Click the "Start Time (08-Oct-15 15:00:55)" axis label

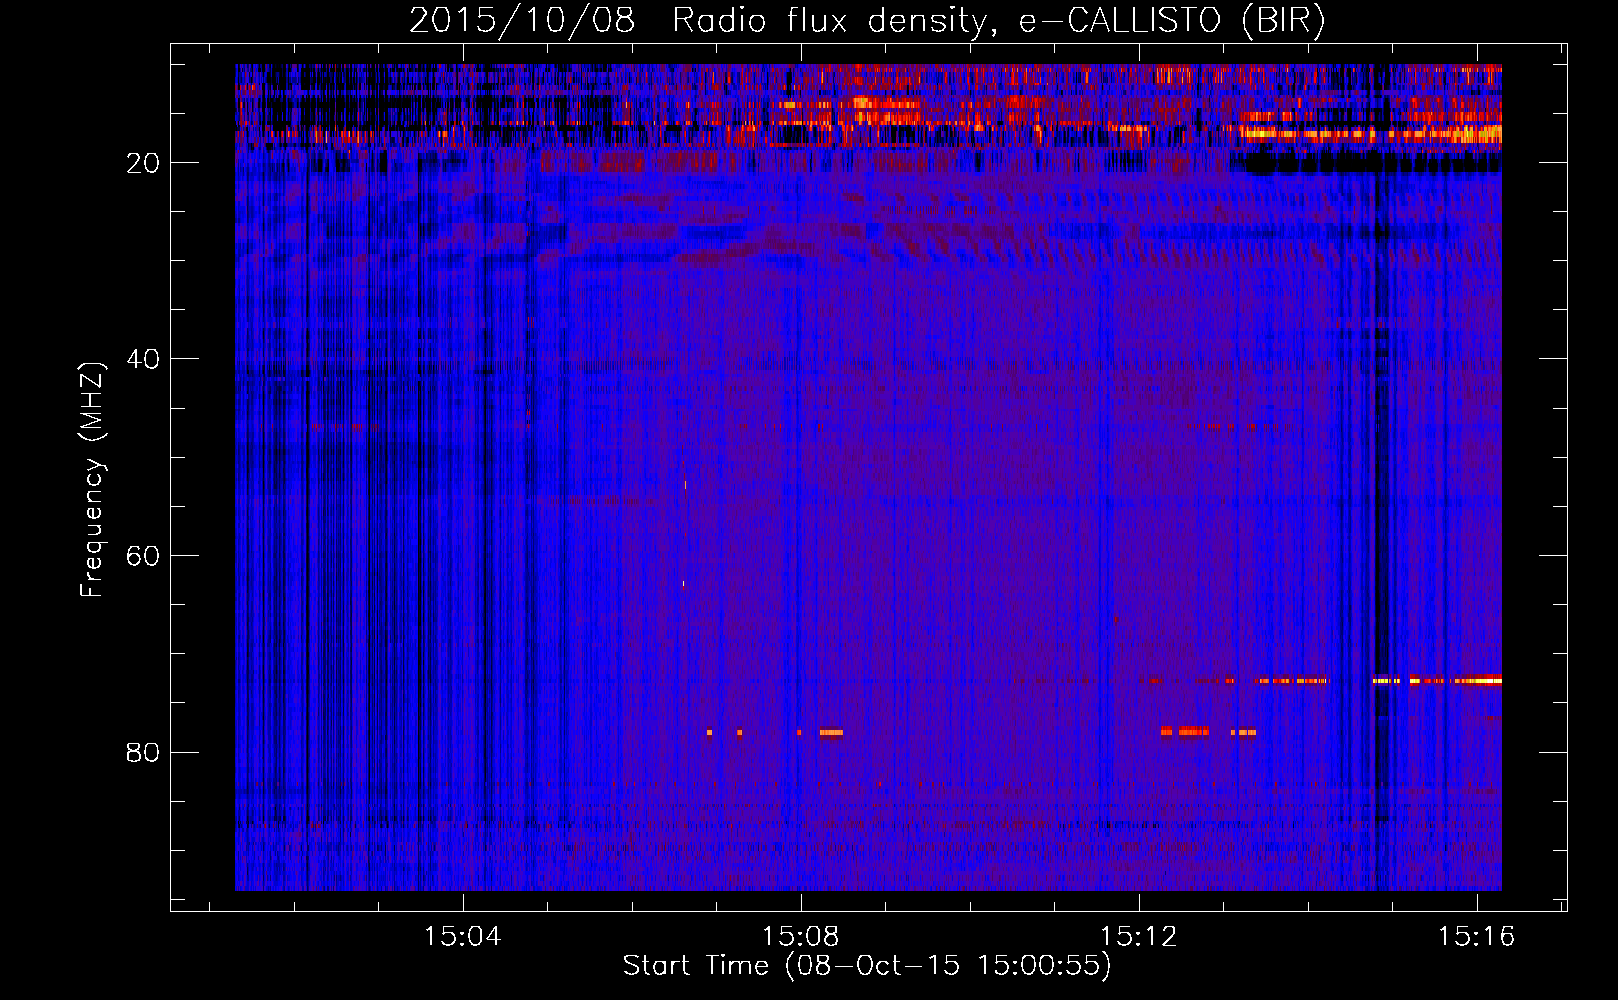[867, 966]
